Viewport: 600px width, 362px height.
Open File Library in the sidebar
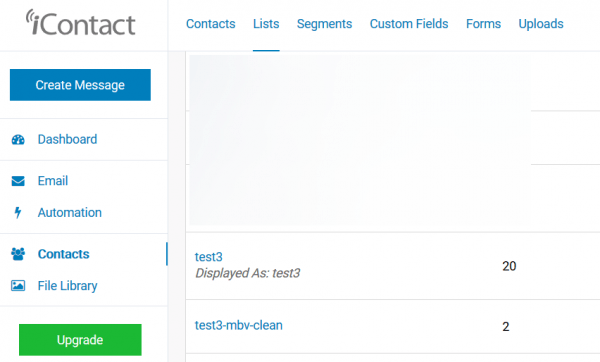(67, 285)
